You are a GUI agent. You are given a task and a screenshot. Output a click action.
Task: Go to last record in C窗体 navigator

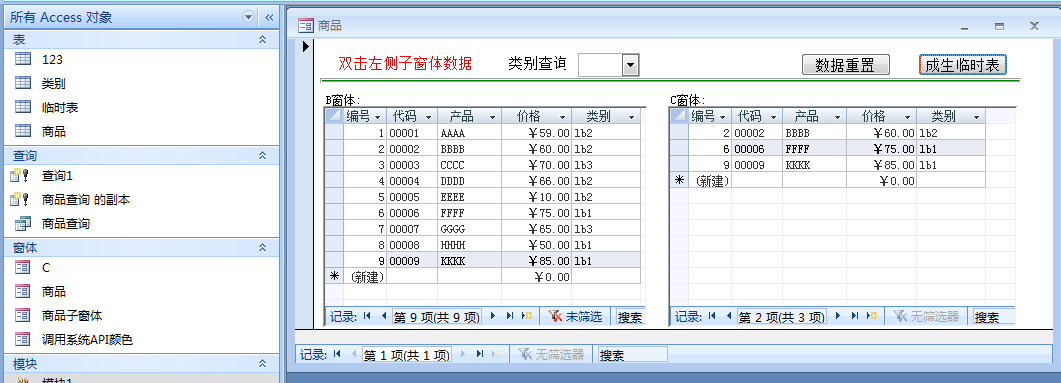tap(855, 316)
